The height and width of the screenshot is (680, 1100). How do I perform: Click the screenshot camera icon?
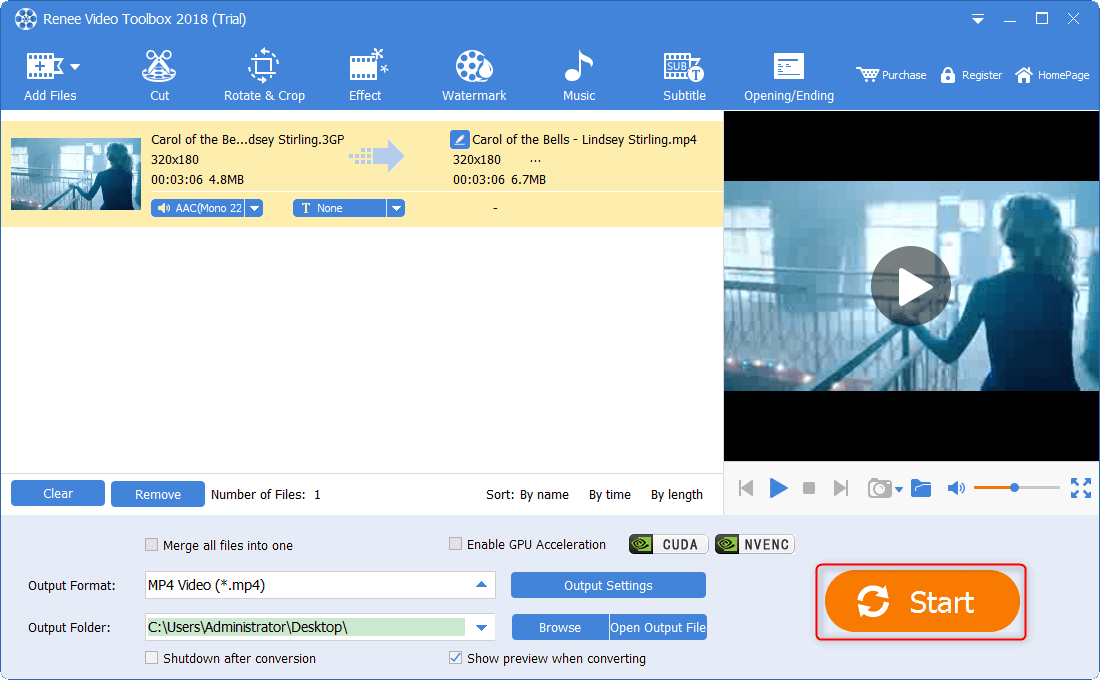click(879, 488)
